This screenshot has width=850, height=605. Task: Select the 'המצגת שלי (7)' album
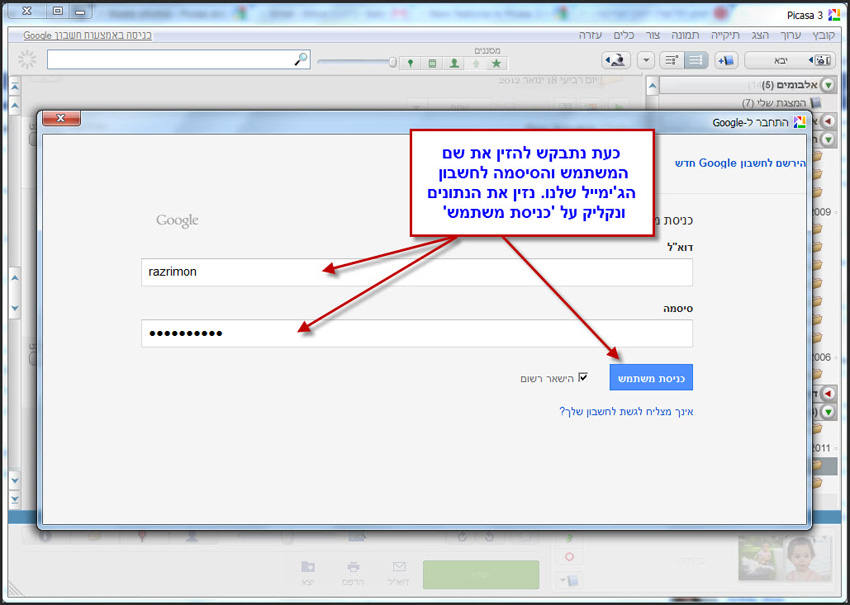[x=775, y=102]
